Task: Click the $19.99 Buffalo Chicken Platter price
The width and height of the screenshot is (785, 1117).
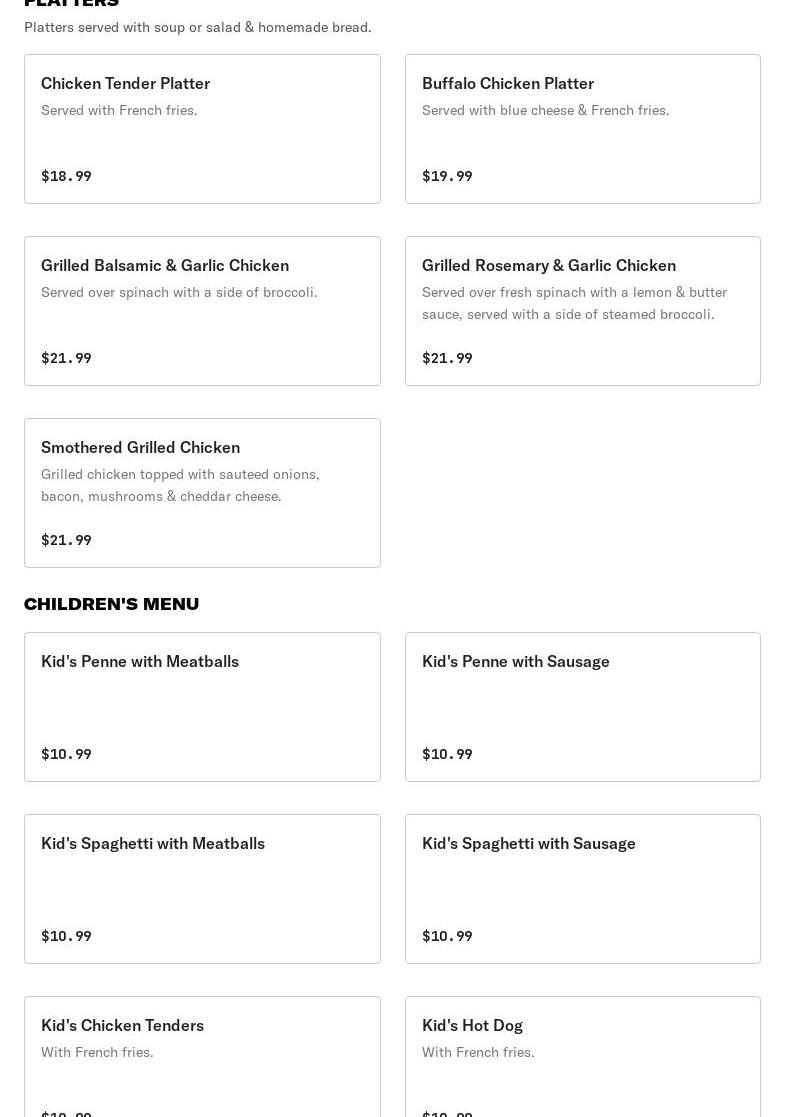Action: pos(447,176)
